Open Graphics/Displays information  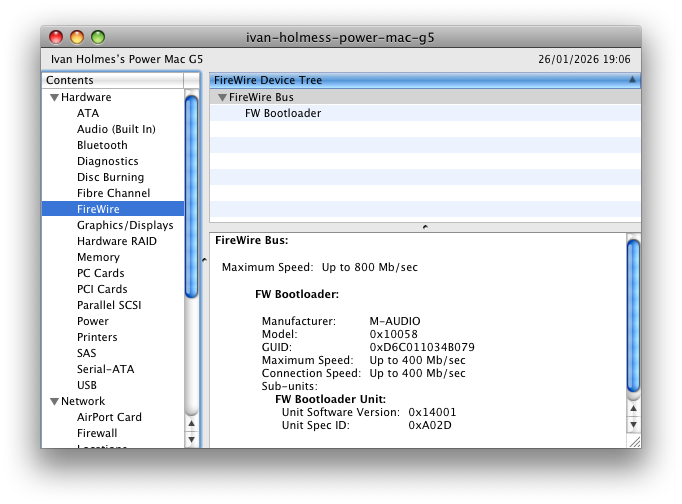tap(125, 225)
